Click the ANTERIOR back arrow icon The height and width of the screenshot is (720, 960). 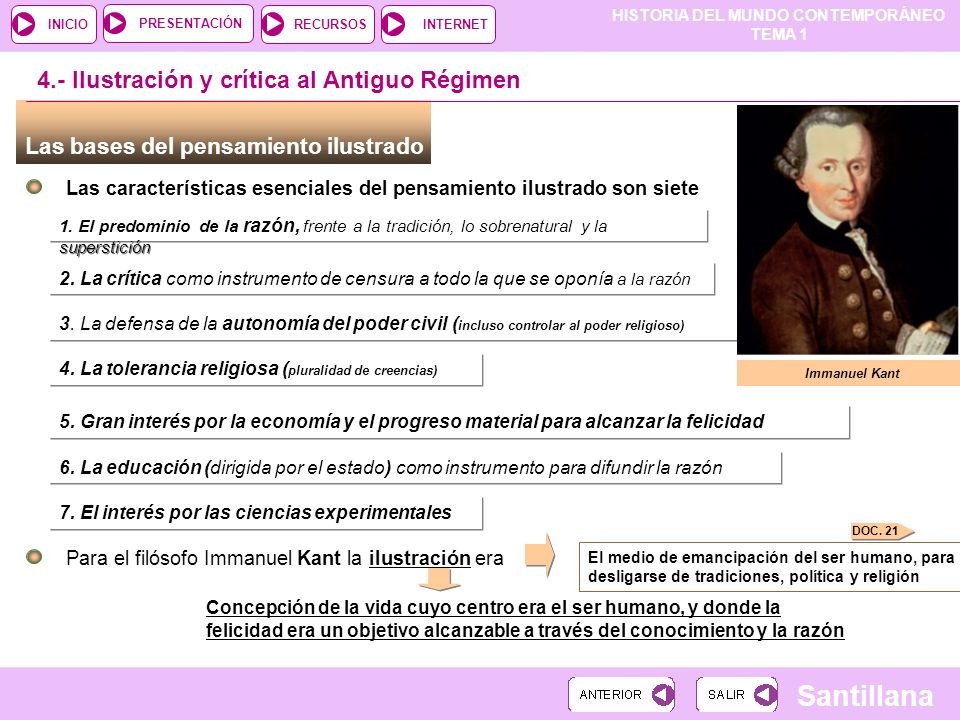tap(662, 694)
